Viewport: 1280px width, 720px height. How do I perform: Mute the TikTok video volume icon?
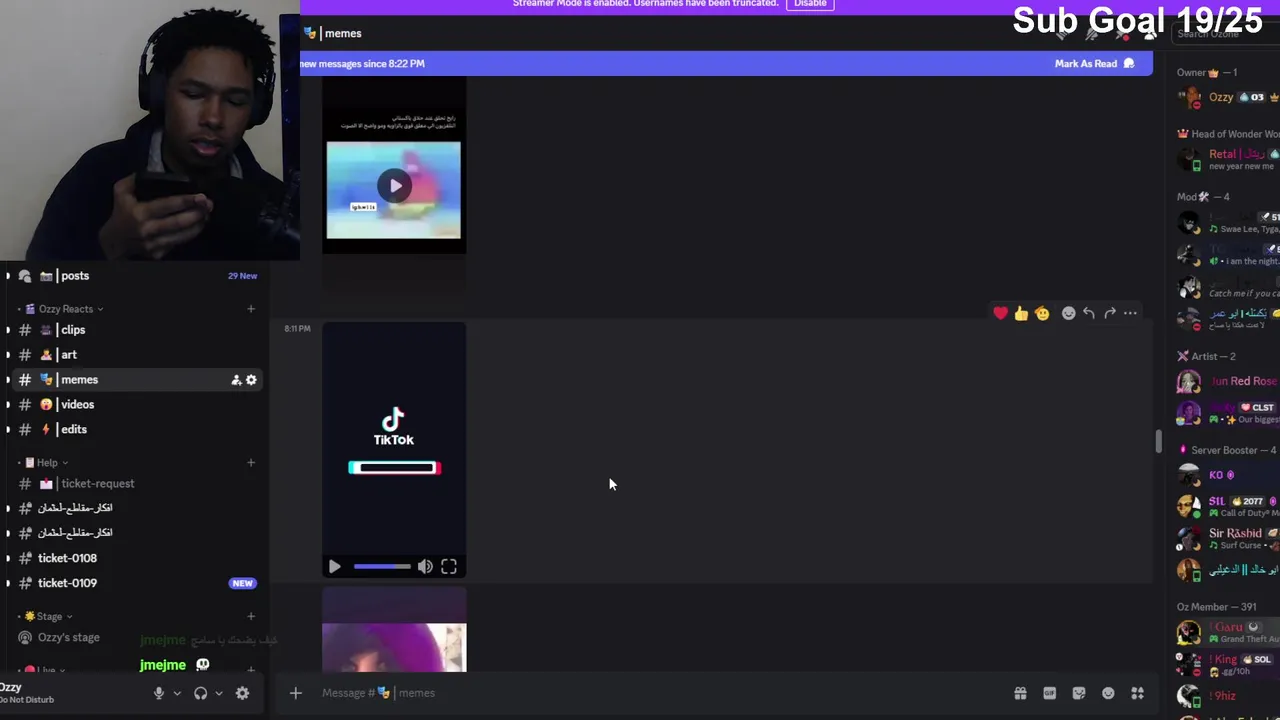click(x=425, y=567)
